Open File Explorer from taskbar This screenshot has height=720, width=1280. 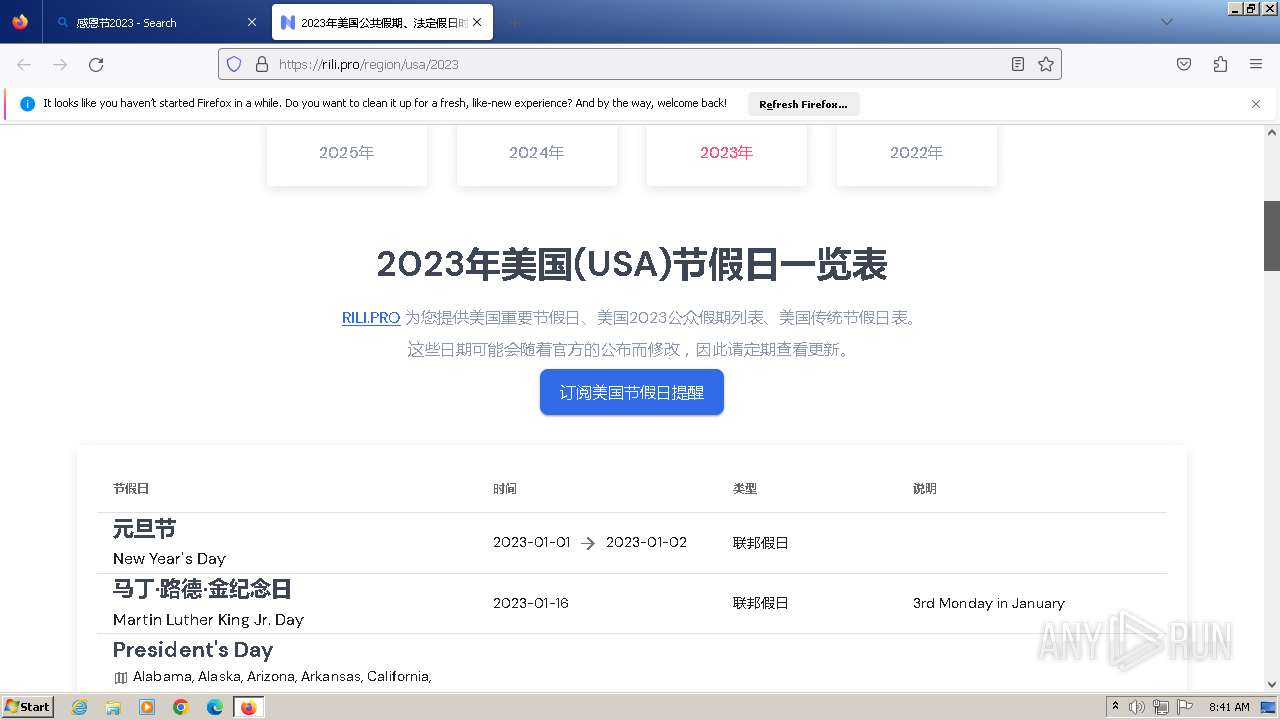pos(113,707)
